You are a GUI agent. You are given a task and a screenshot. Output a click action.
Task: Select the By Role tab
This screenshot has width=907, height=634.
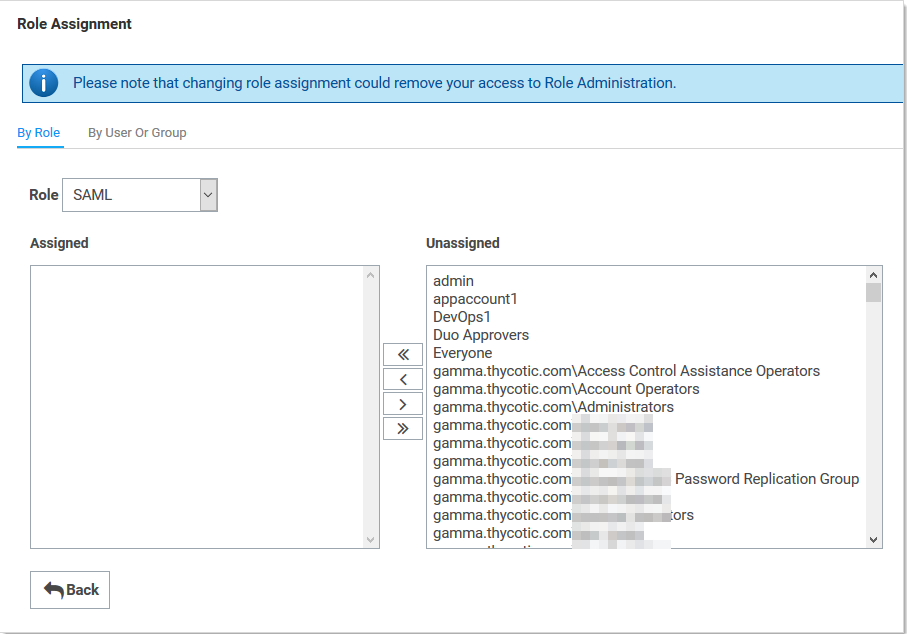coord(39,133)
